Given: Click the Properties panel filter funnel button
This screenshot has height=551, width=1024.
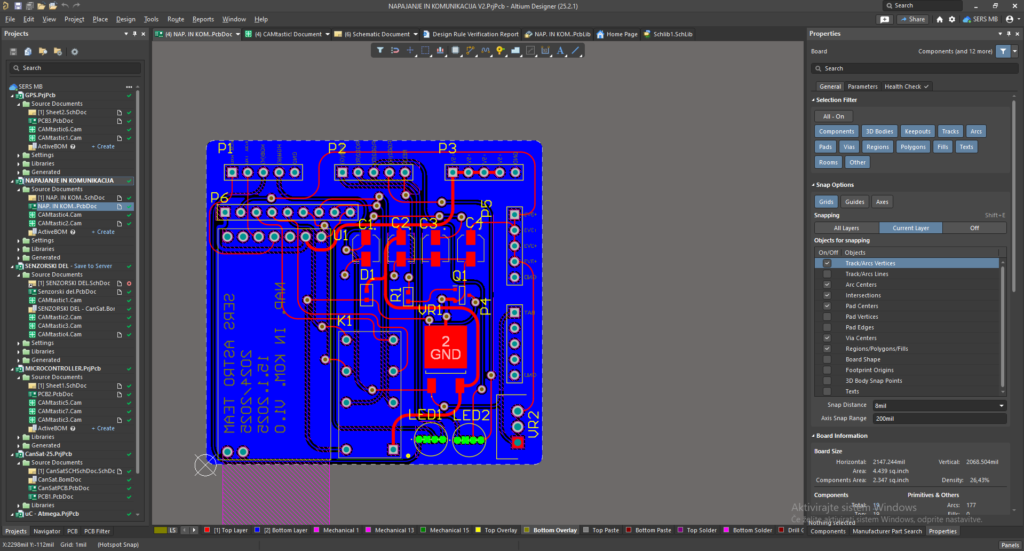Looking at the screenshot, I should click(1003, 51).
